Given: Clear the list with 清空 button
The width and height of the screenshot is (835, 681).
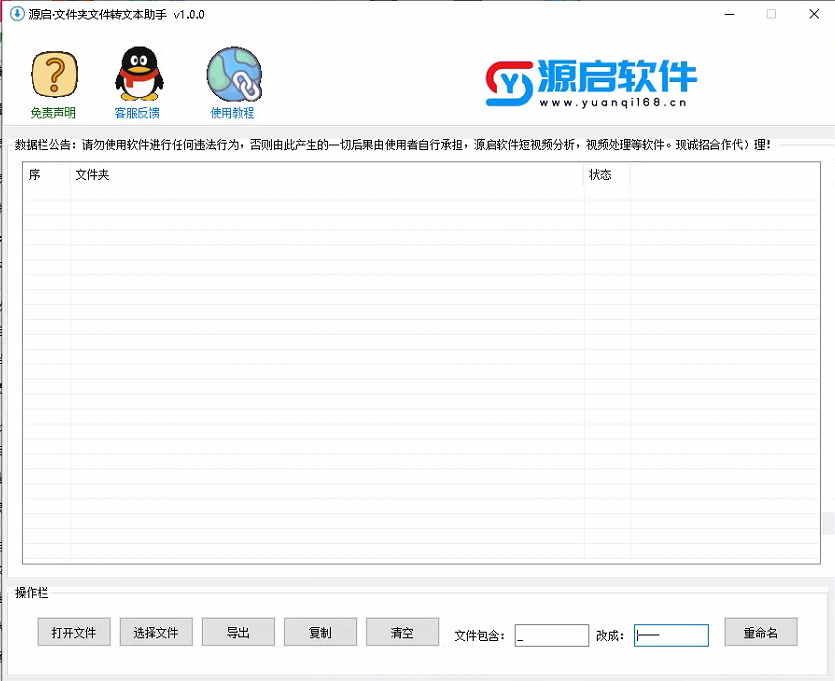Looking at the screenshot, I should [x=402, y=633].
